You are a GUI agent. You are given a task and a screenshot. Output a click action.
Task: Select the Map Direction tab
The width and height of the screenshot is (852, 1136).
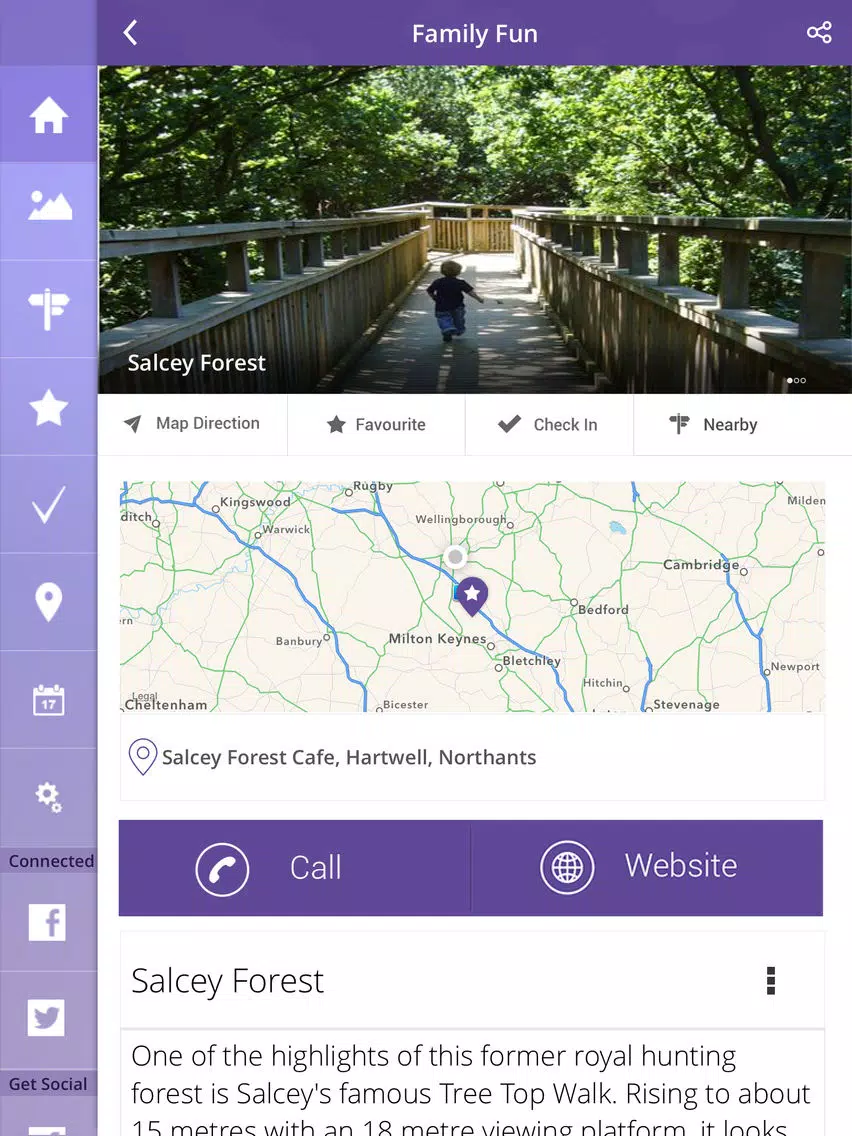coord(193,424)
